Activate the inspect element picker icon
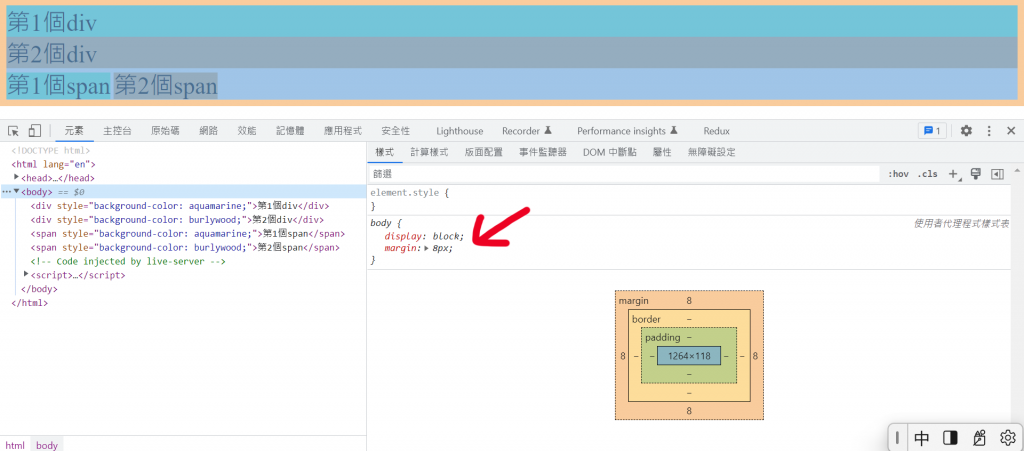 (x=13, y=131)
